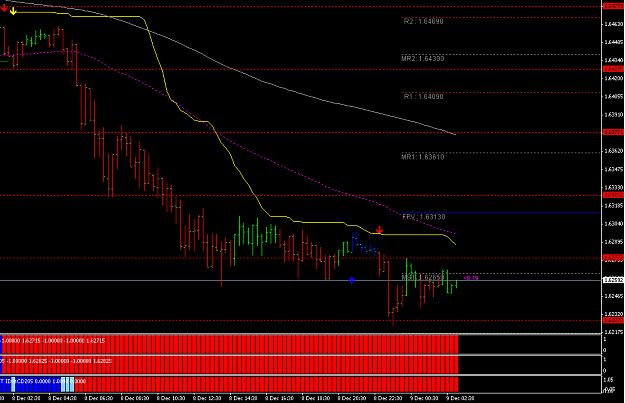Click the 9 Dec 02:00 time label
This screenshot has height=403, width=625.
460,398
